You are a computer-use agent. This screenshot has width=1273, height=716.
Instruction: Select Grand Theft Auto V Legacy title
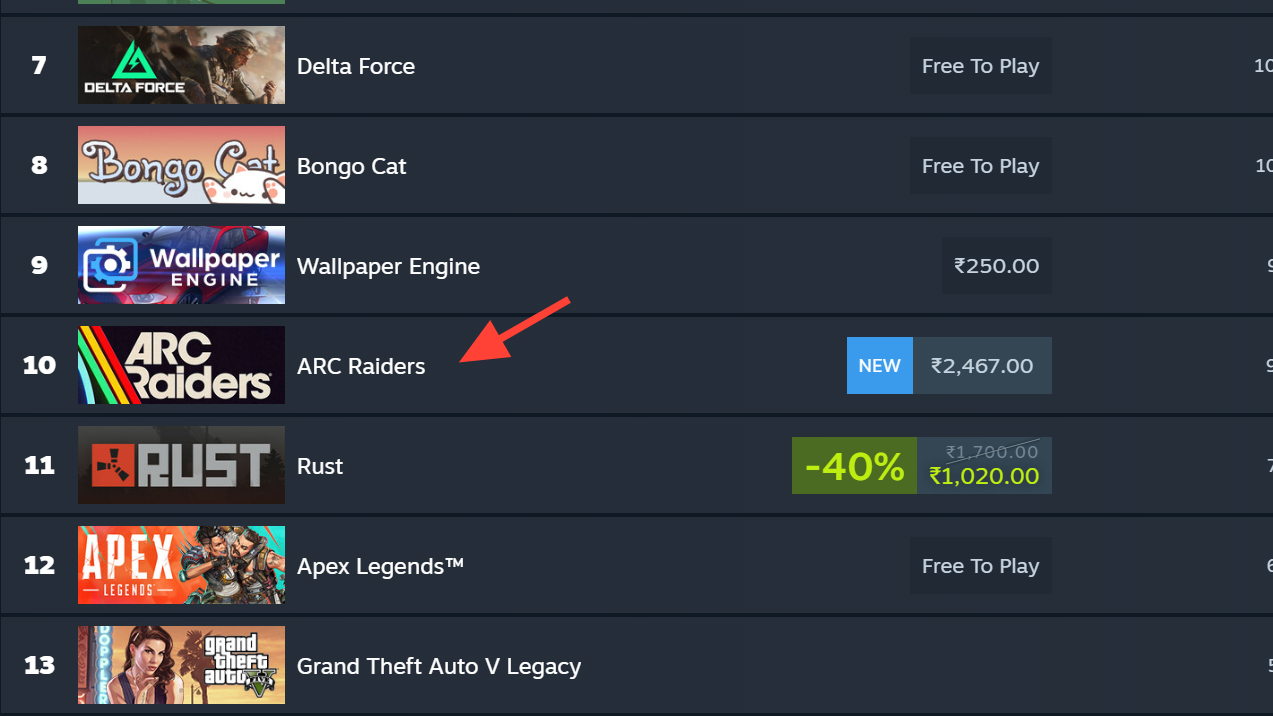pos(439,666)
